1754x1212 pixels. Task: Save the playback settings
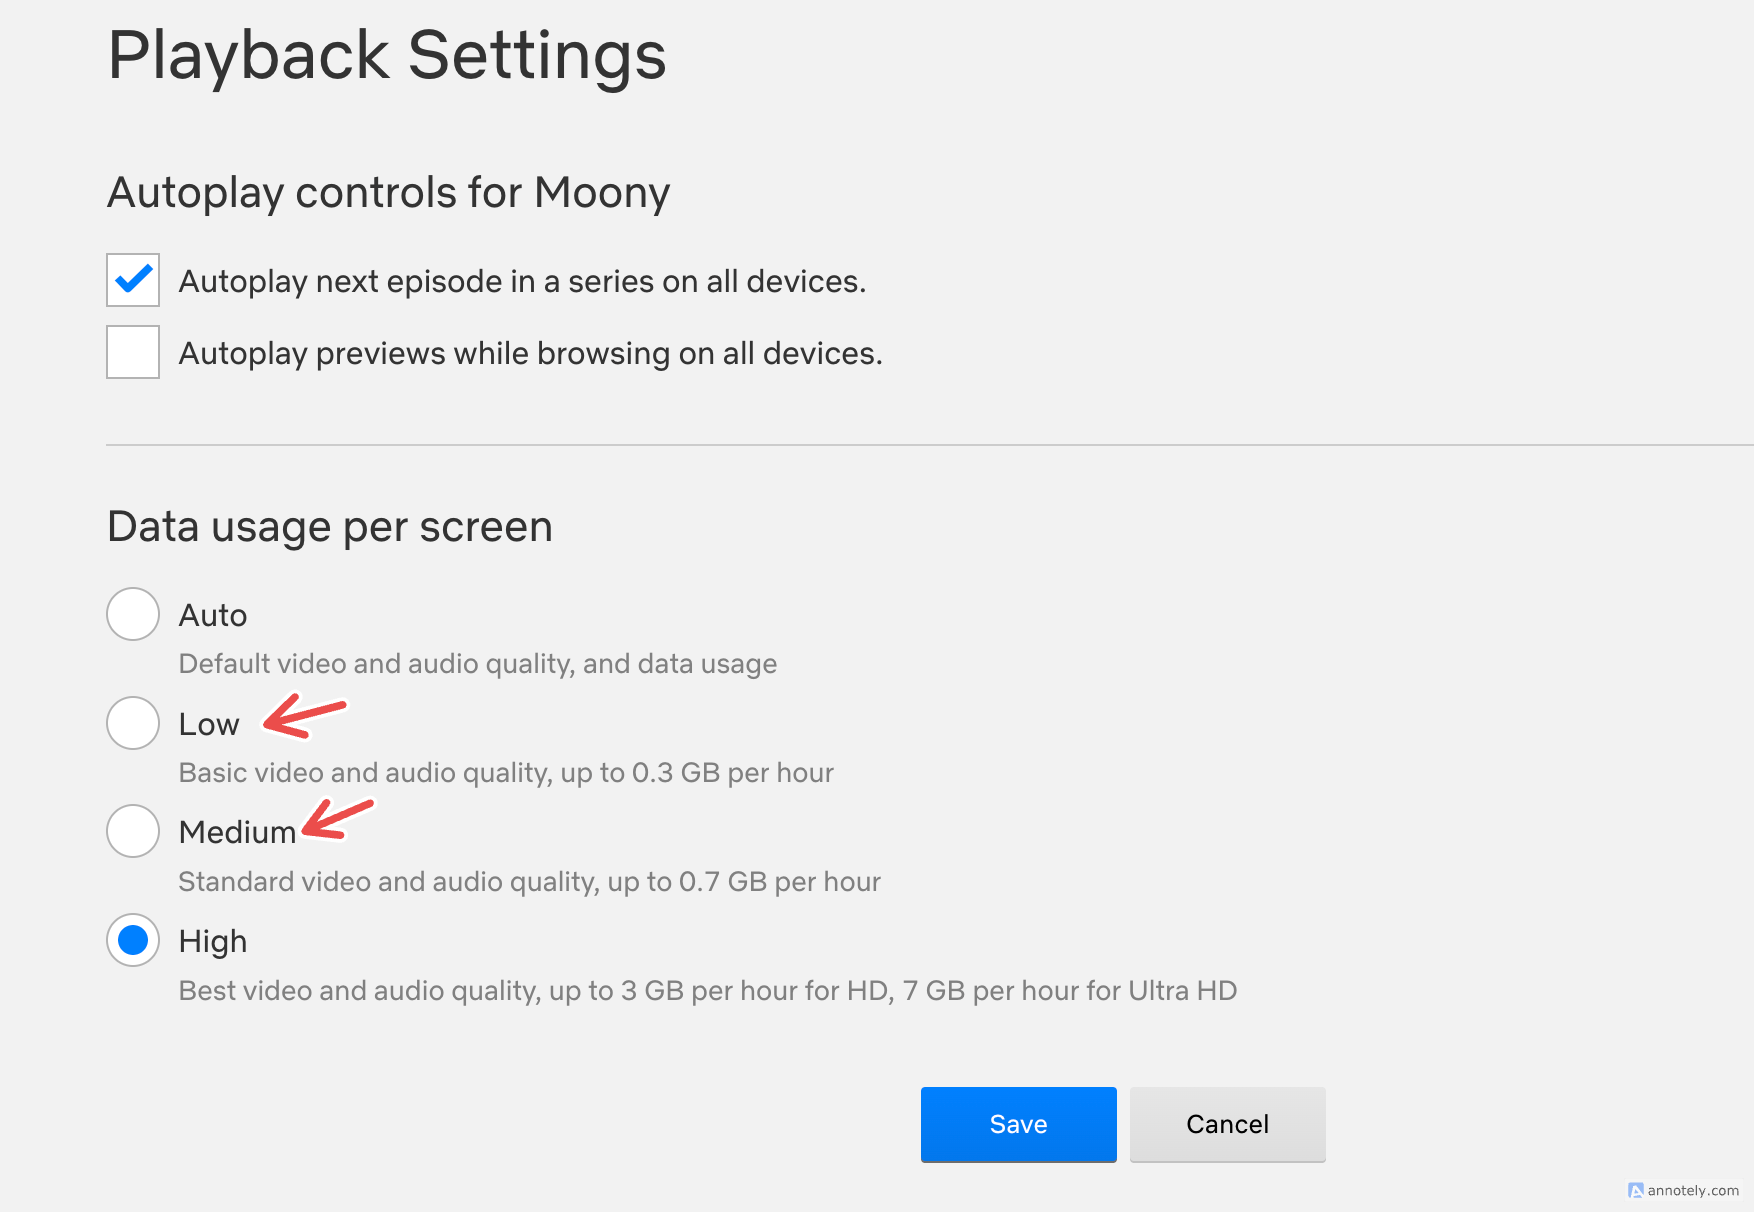click(x=1018, y=1124)
